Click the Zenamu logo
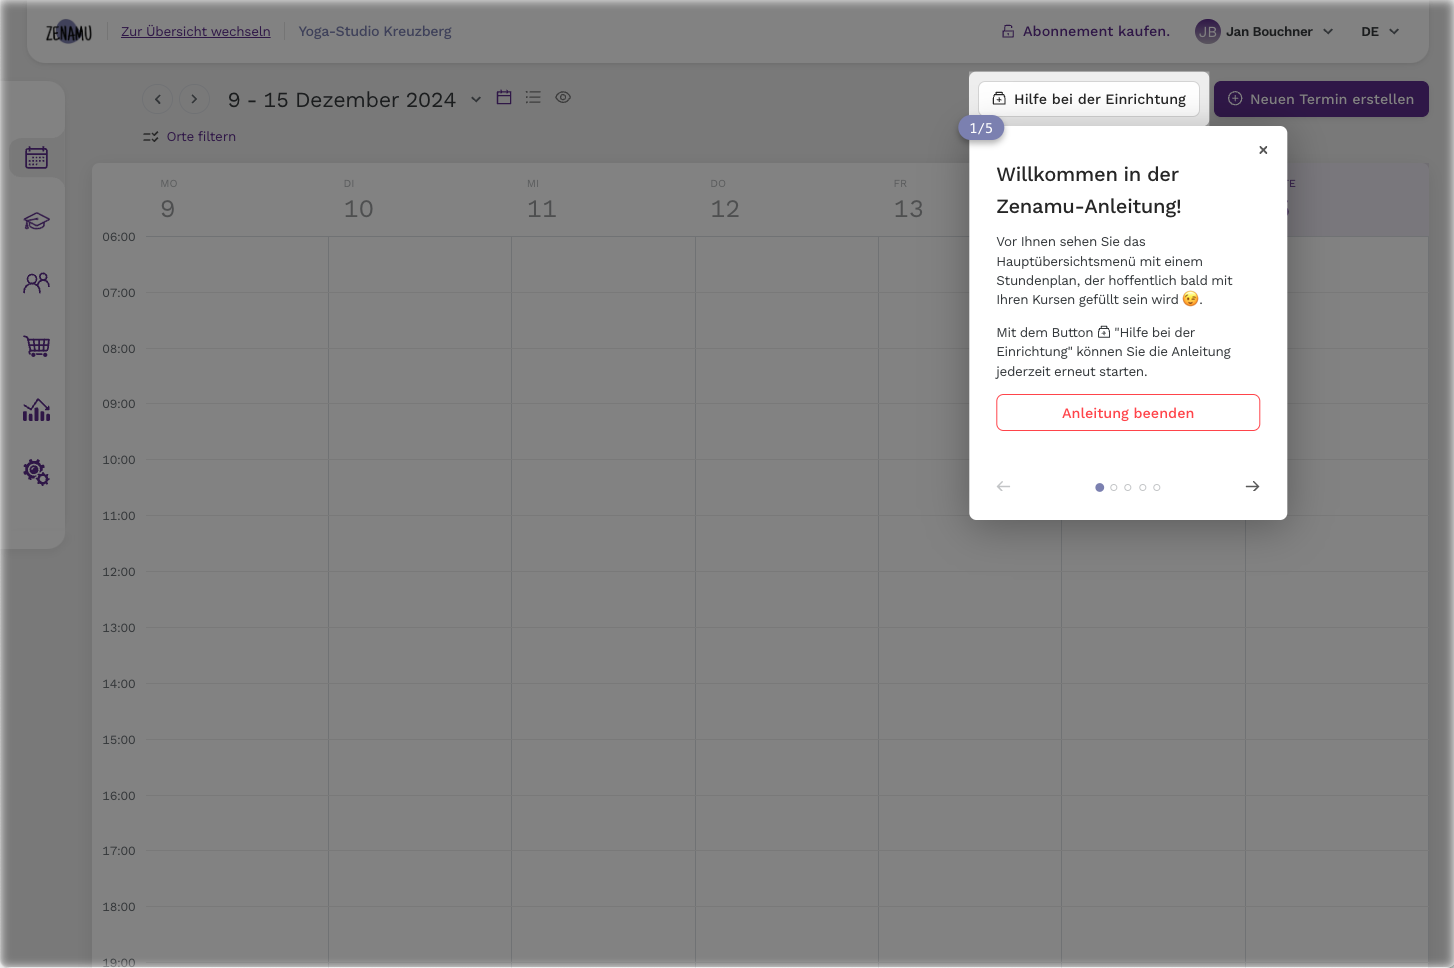Image resolution: width=1454 pixels, height=968 pixels. (69, 32)
